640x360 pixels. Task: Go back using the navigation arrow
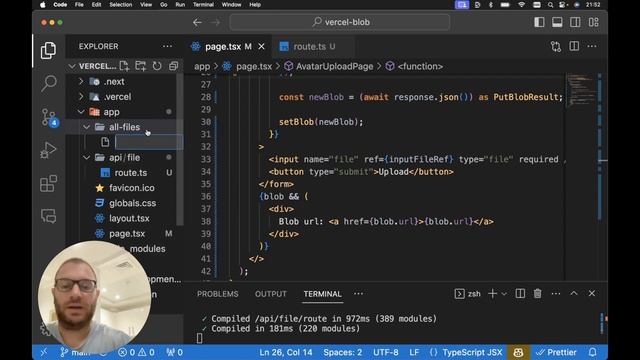pos(197,22)
